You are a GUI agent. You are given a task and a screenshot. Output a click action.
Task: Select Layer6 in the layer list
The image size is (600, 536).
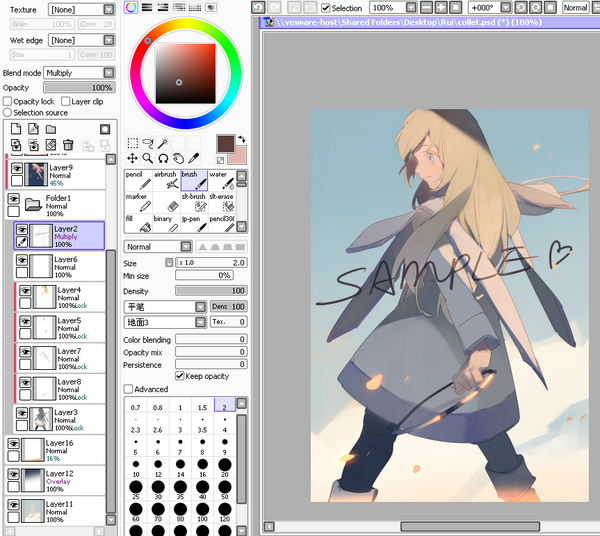(59, 266)
